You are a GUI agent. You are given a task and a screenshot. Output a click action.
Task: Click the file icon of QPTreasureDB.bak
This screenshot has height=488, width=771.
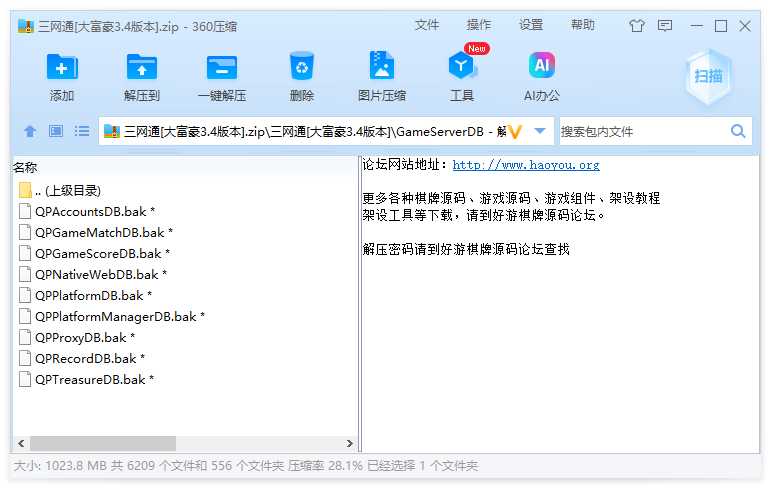click(25, 379)
